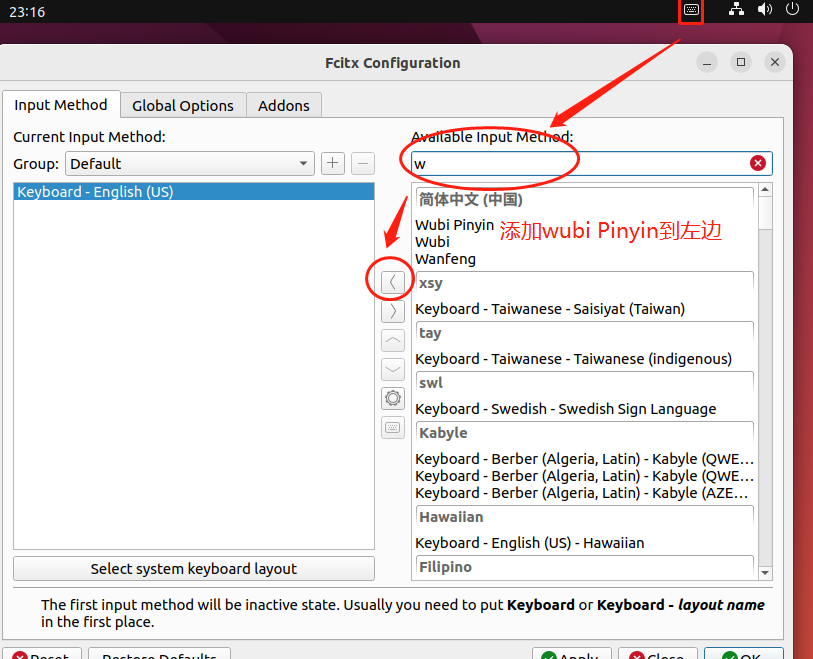This screenshot has height=659, width=813.
Task: Open input method settings gear button
Action: pos(393,399)
